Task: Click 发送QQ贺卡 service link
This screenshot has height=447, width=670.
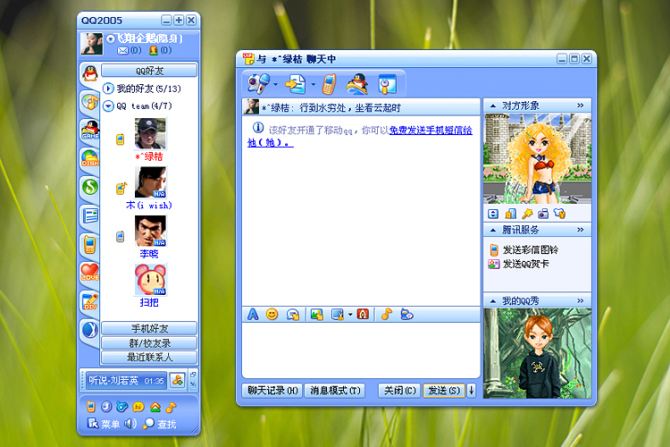Action: tap(519, 264)
